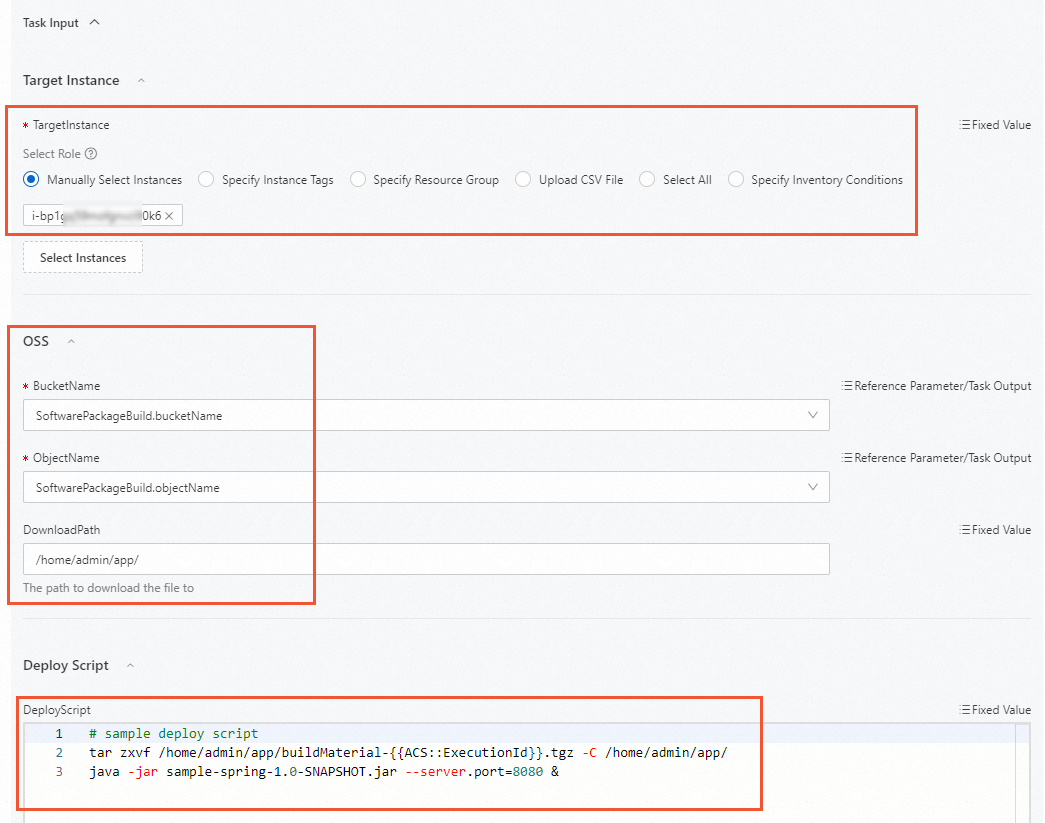Collapse the Deploy Script section chevron

click(x=131, y=665)
